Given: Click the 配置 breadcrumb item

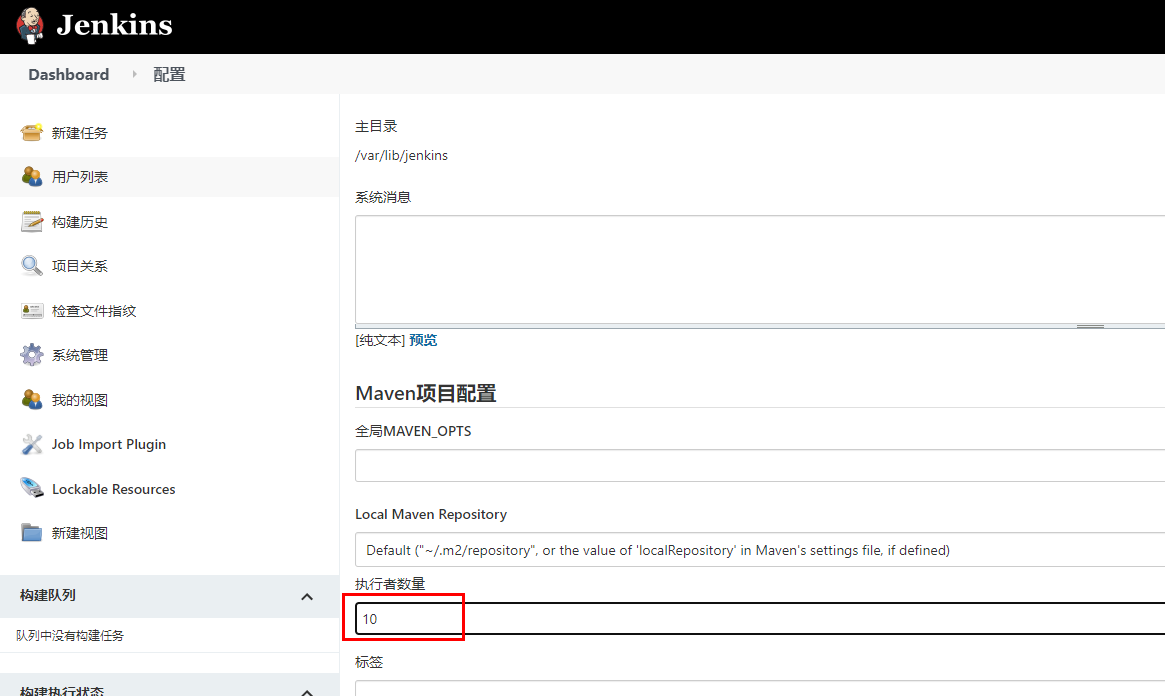Looking at the screenshot, I should [169, 74].
